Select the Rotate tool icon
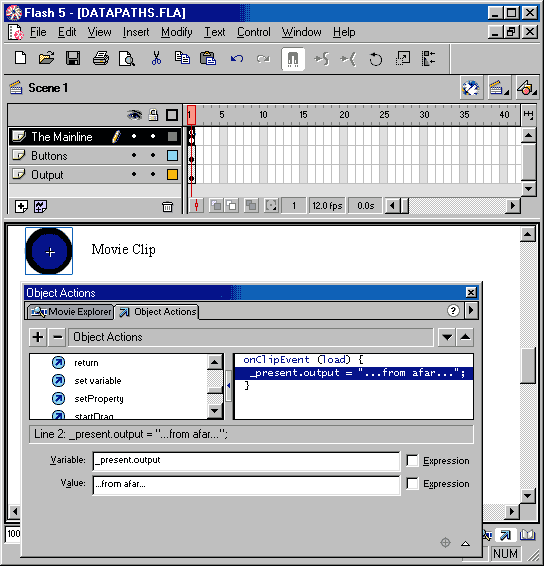Screen dimensions: 544x566 pos(375,59)
